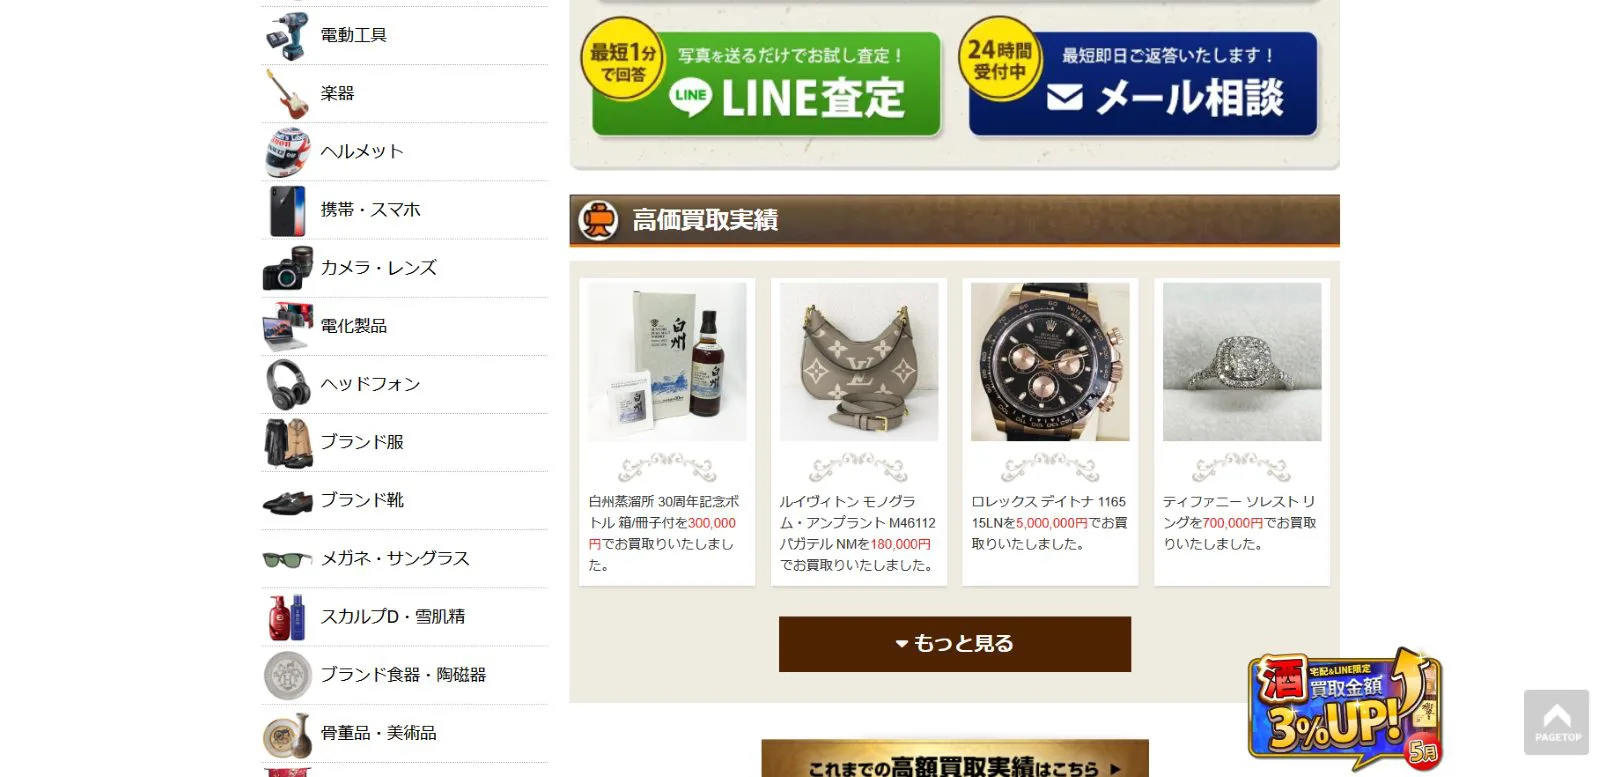Click the electric drill icon for 電動工具
Screen dimensions: 1600x777
click(288, 36)
